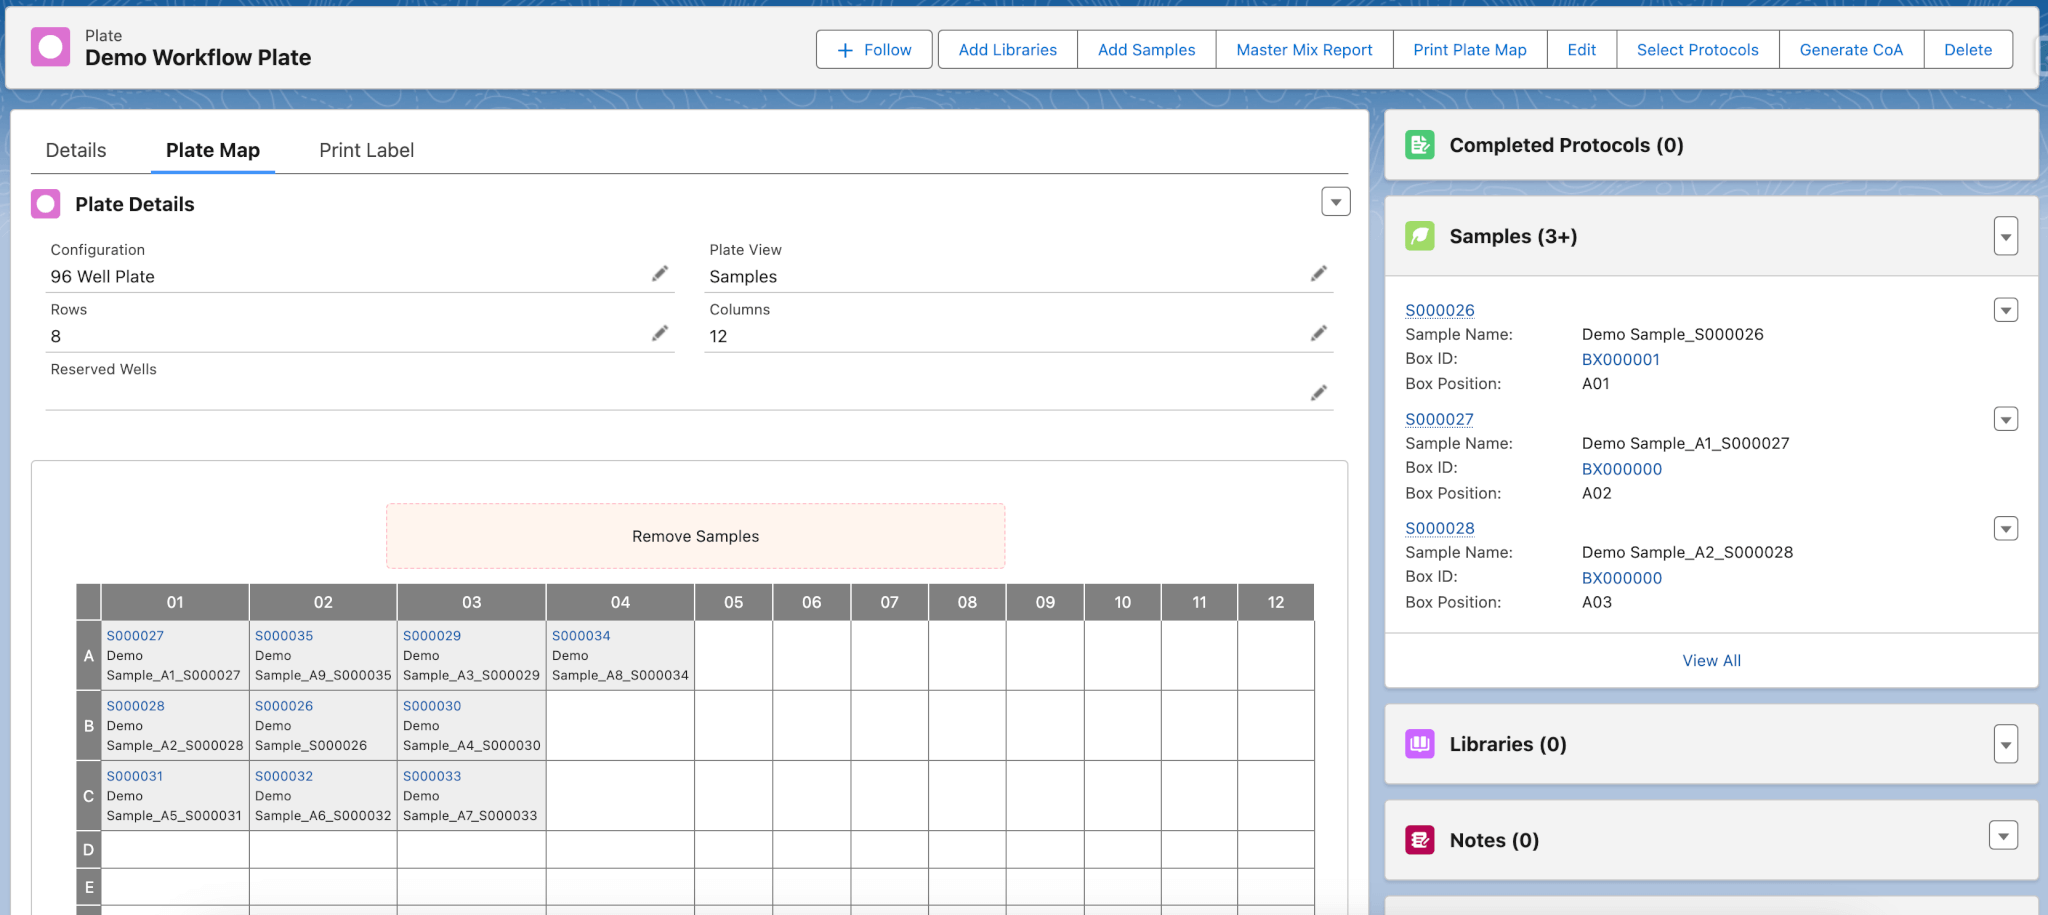
Task: Click row header A in plate map
Action: (x=89, y=656)
